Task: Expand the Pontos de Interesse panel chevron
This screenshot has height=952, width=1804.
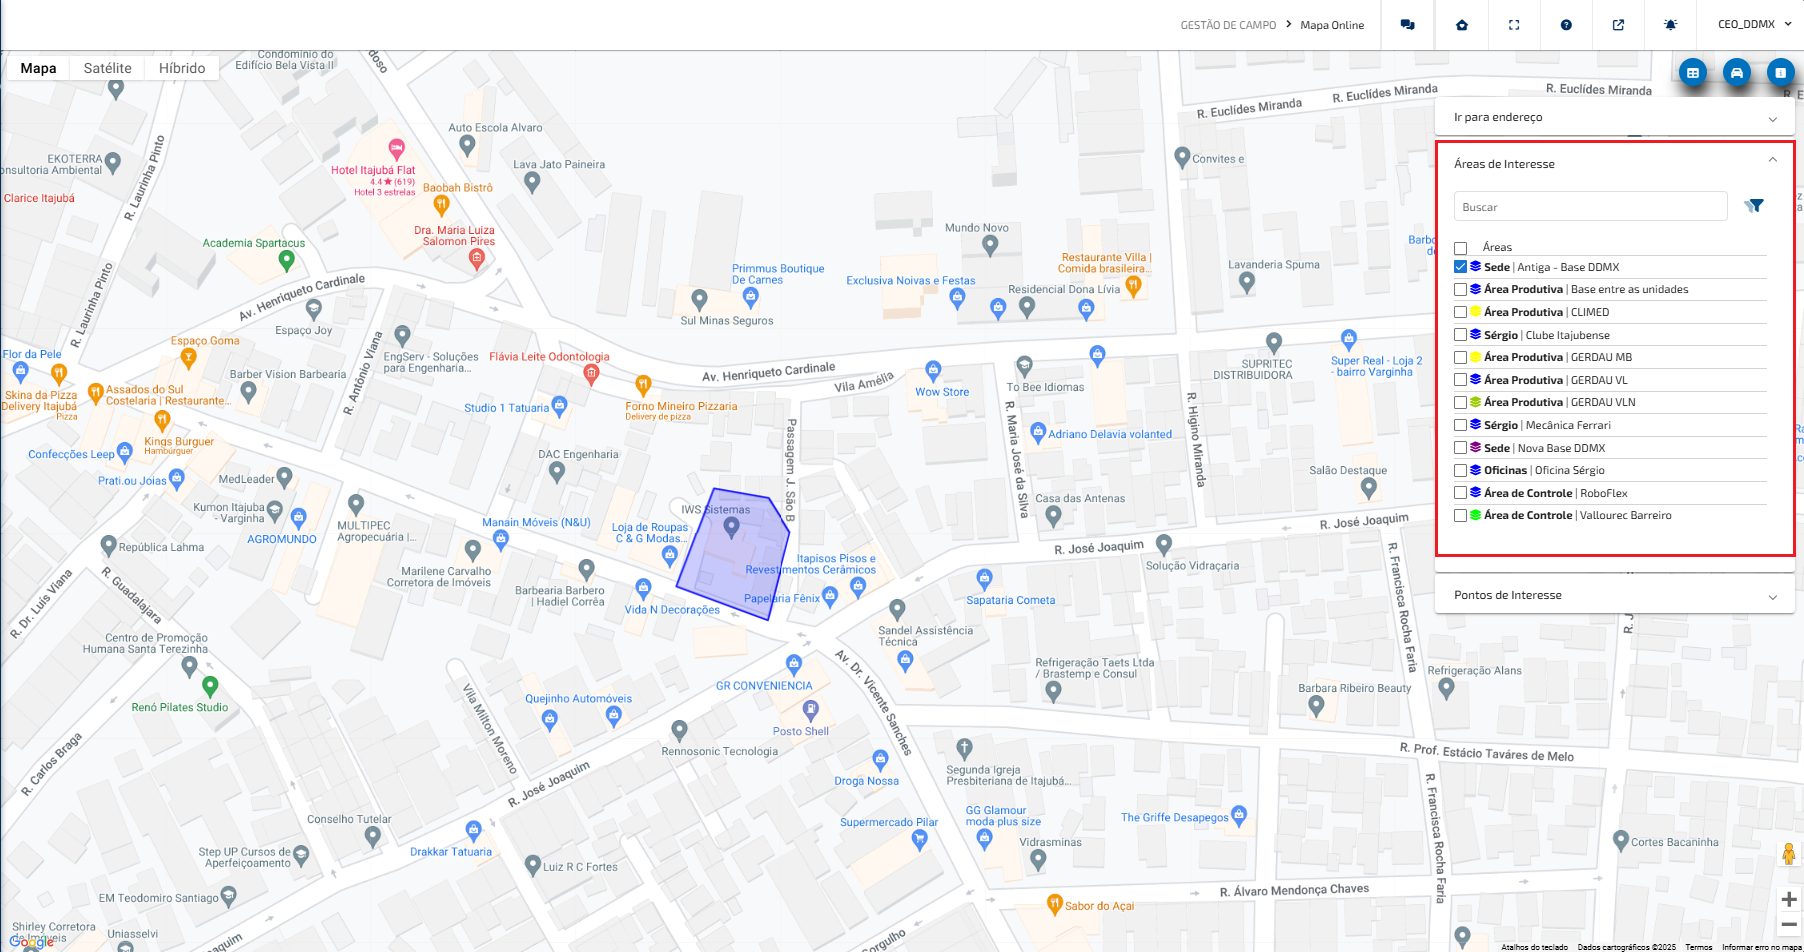Action: tap(1772, 596)
